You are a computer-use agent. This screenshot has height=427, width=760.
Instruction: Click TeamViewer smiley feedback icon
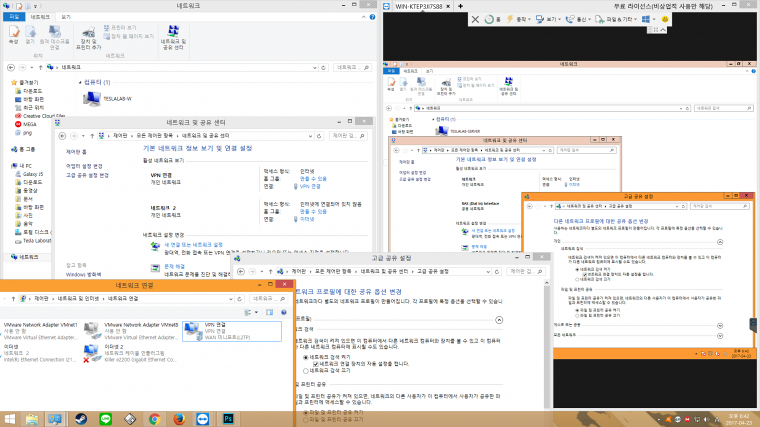click(665, 19)
